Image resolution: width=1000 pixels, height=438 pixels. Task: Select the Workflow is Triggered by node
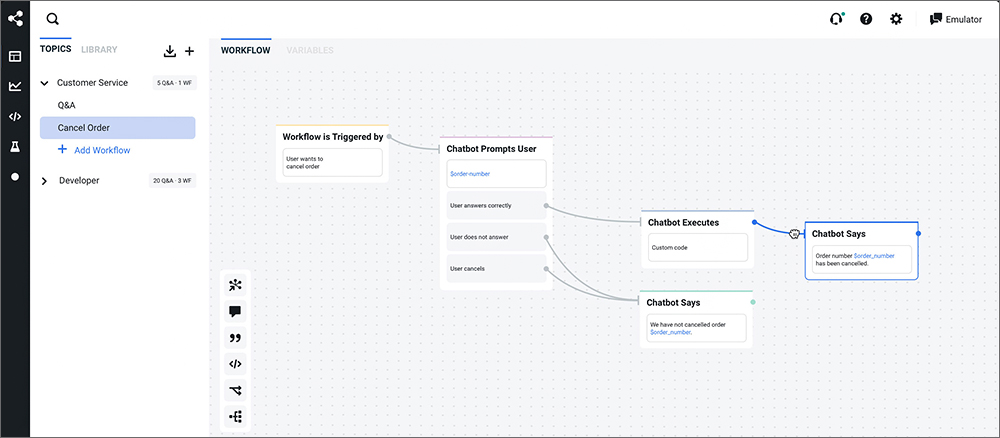pos(332,136)
